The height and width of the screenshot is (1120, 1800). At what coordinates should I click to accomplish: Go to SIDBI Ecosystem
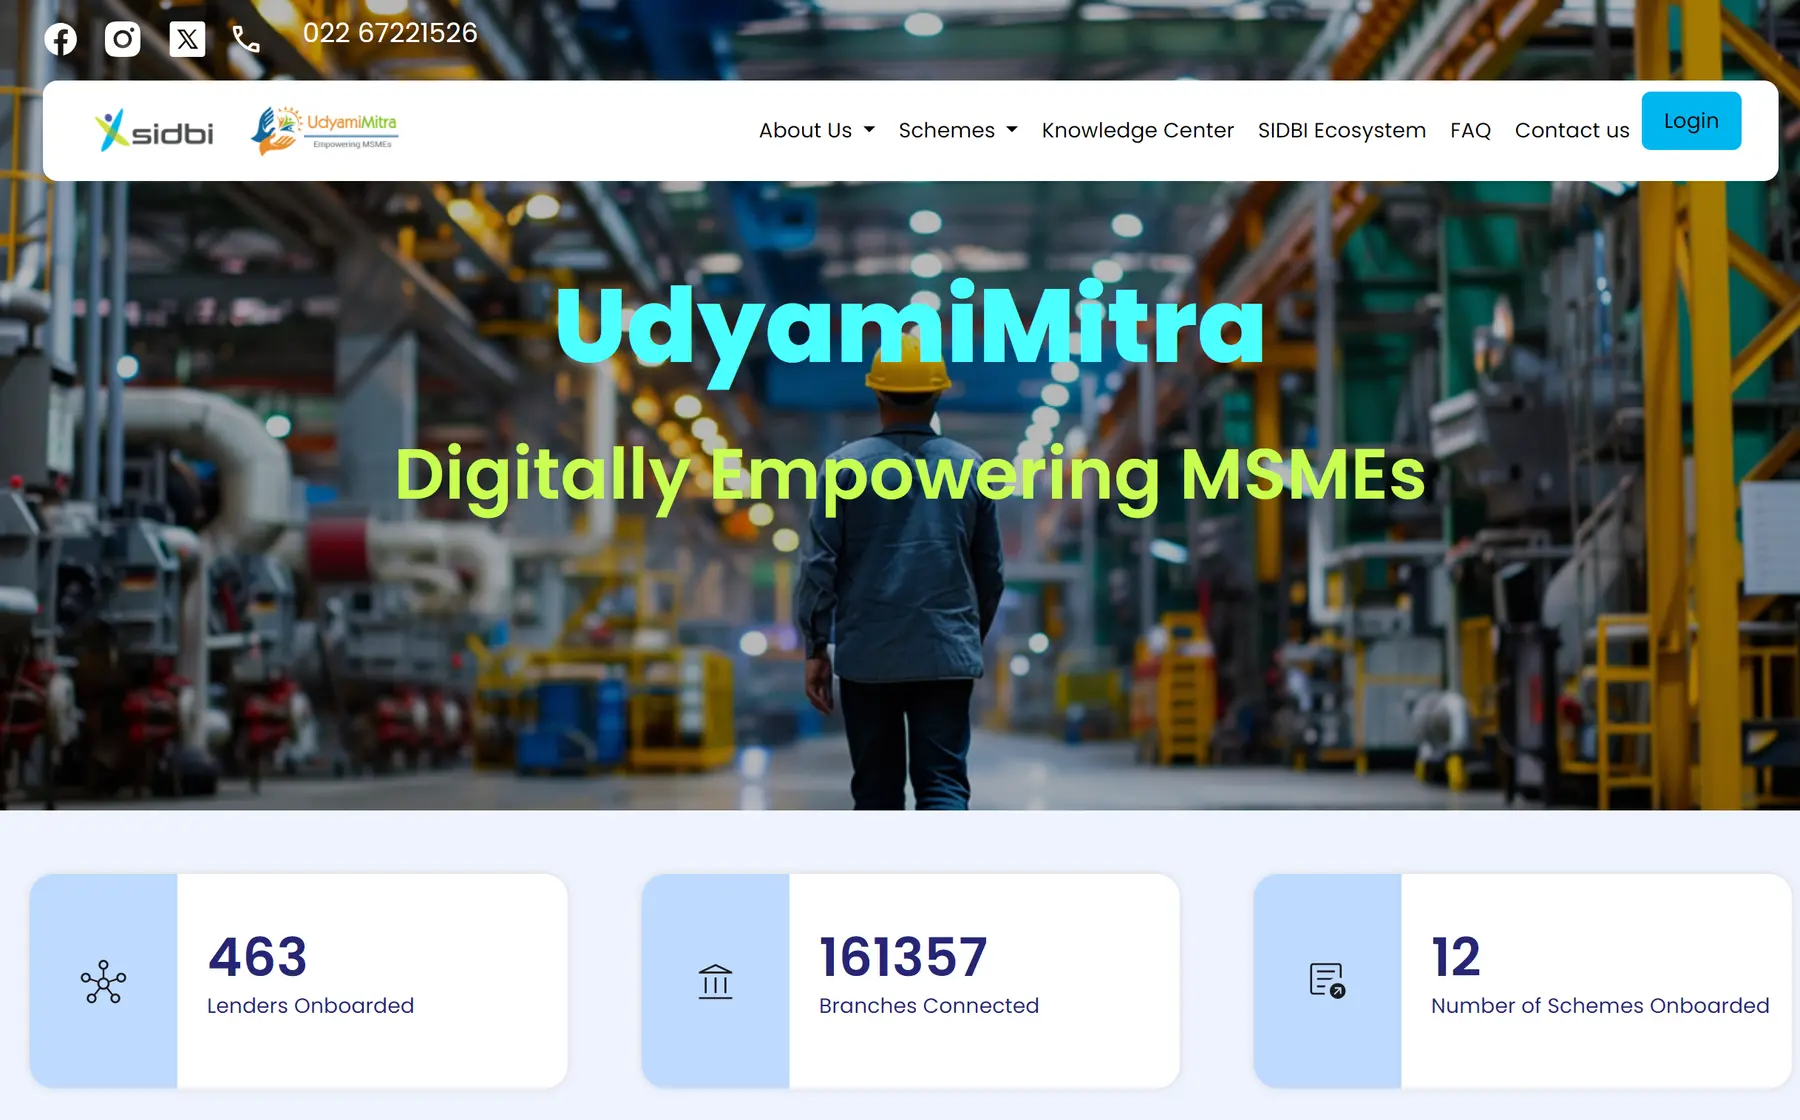point(1341,130)
